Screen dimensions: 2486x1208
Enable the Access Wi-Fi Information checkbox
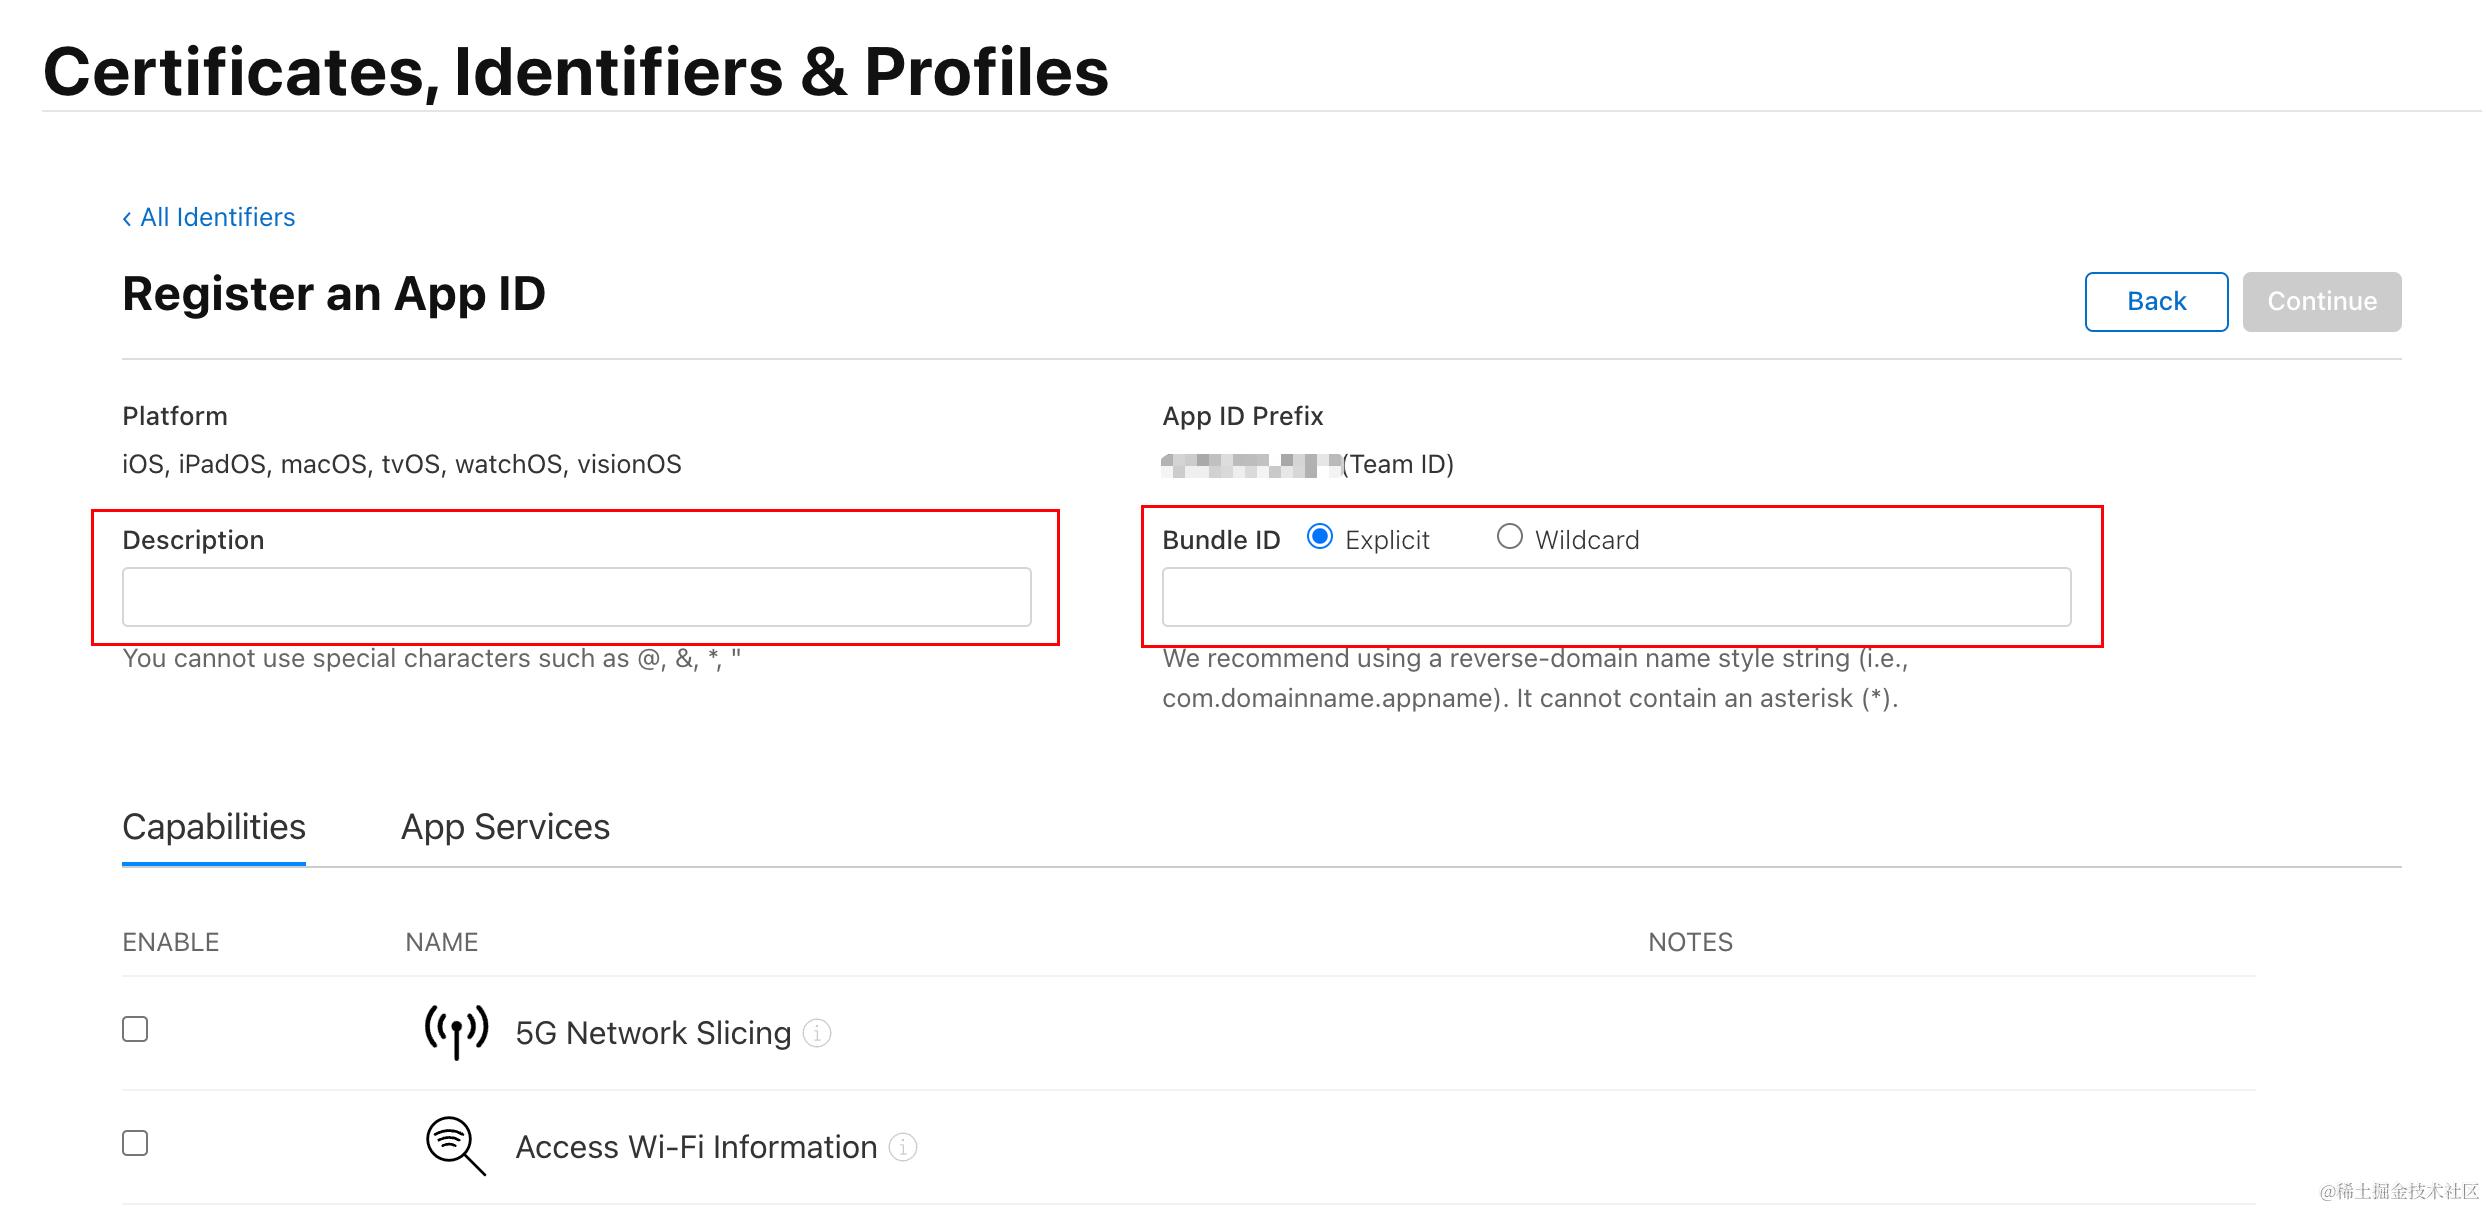(135, 1143)
